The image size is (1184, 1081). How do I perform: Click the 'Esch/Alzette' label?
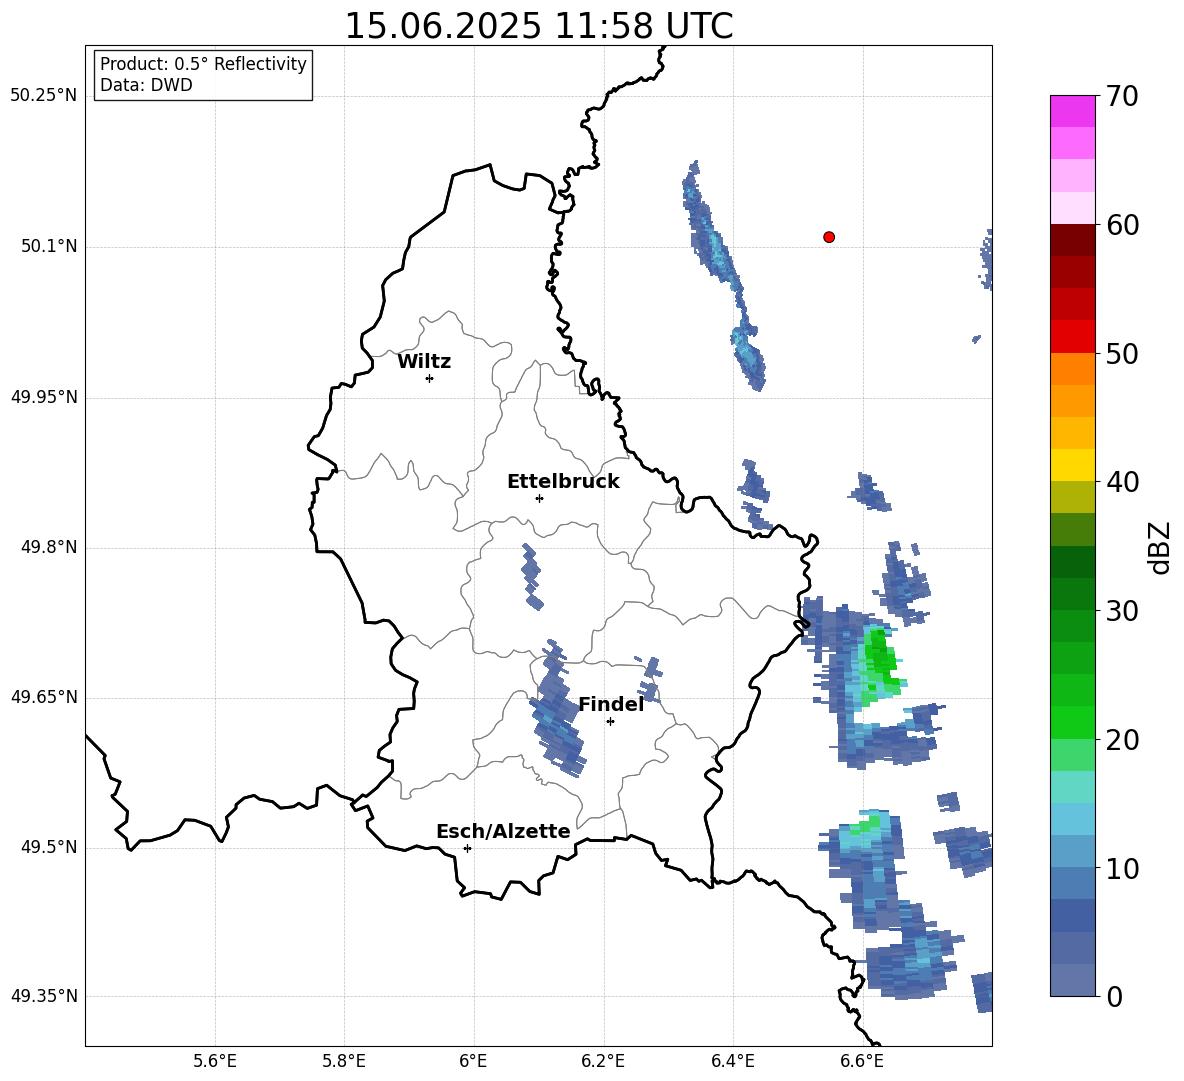click(x=503, y=831)
